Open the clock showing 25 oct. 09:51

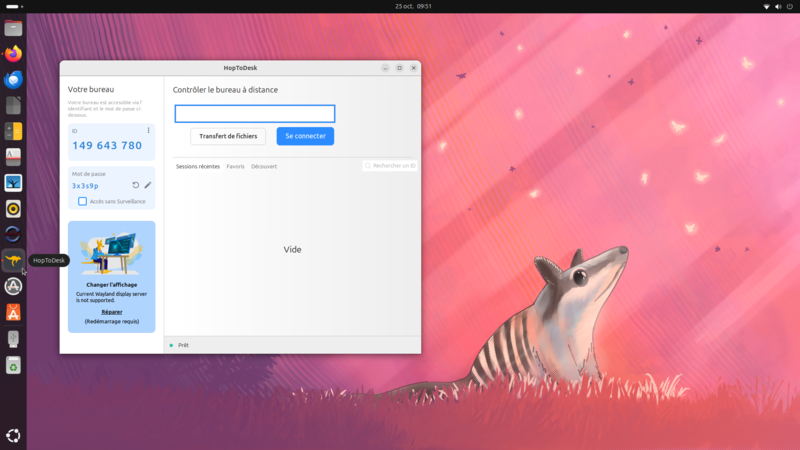pyautogui.click(x=413, y=7)
